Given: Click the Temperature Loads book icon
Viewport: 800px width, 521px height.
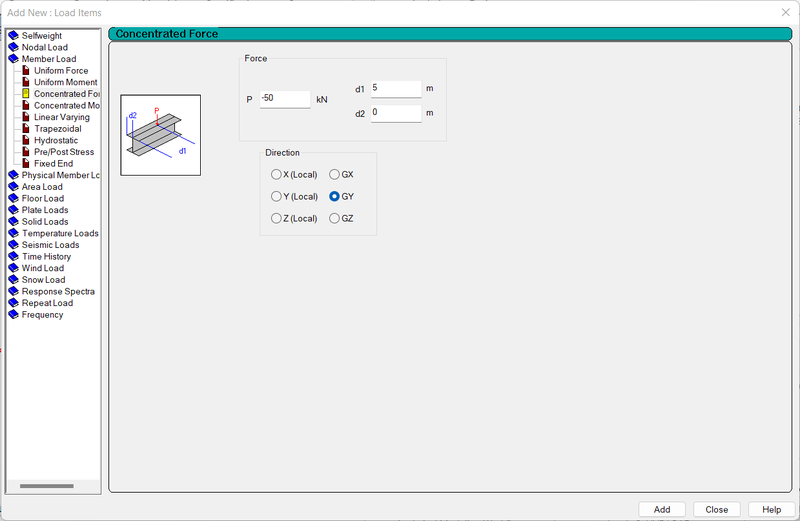Looking at the screenshot, I should [14, 233].
